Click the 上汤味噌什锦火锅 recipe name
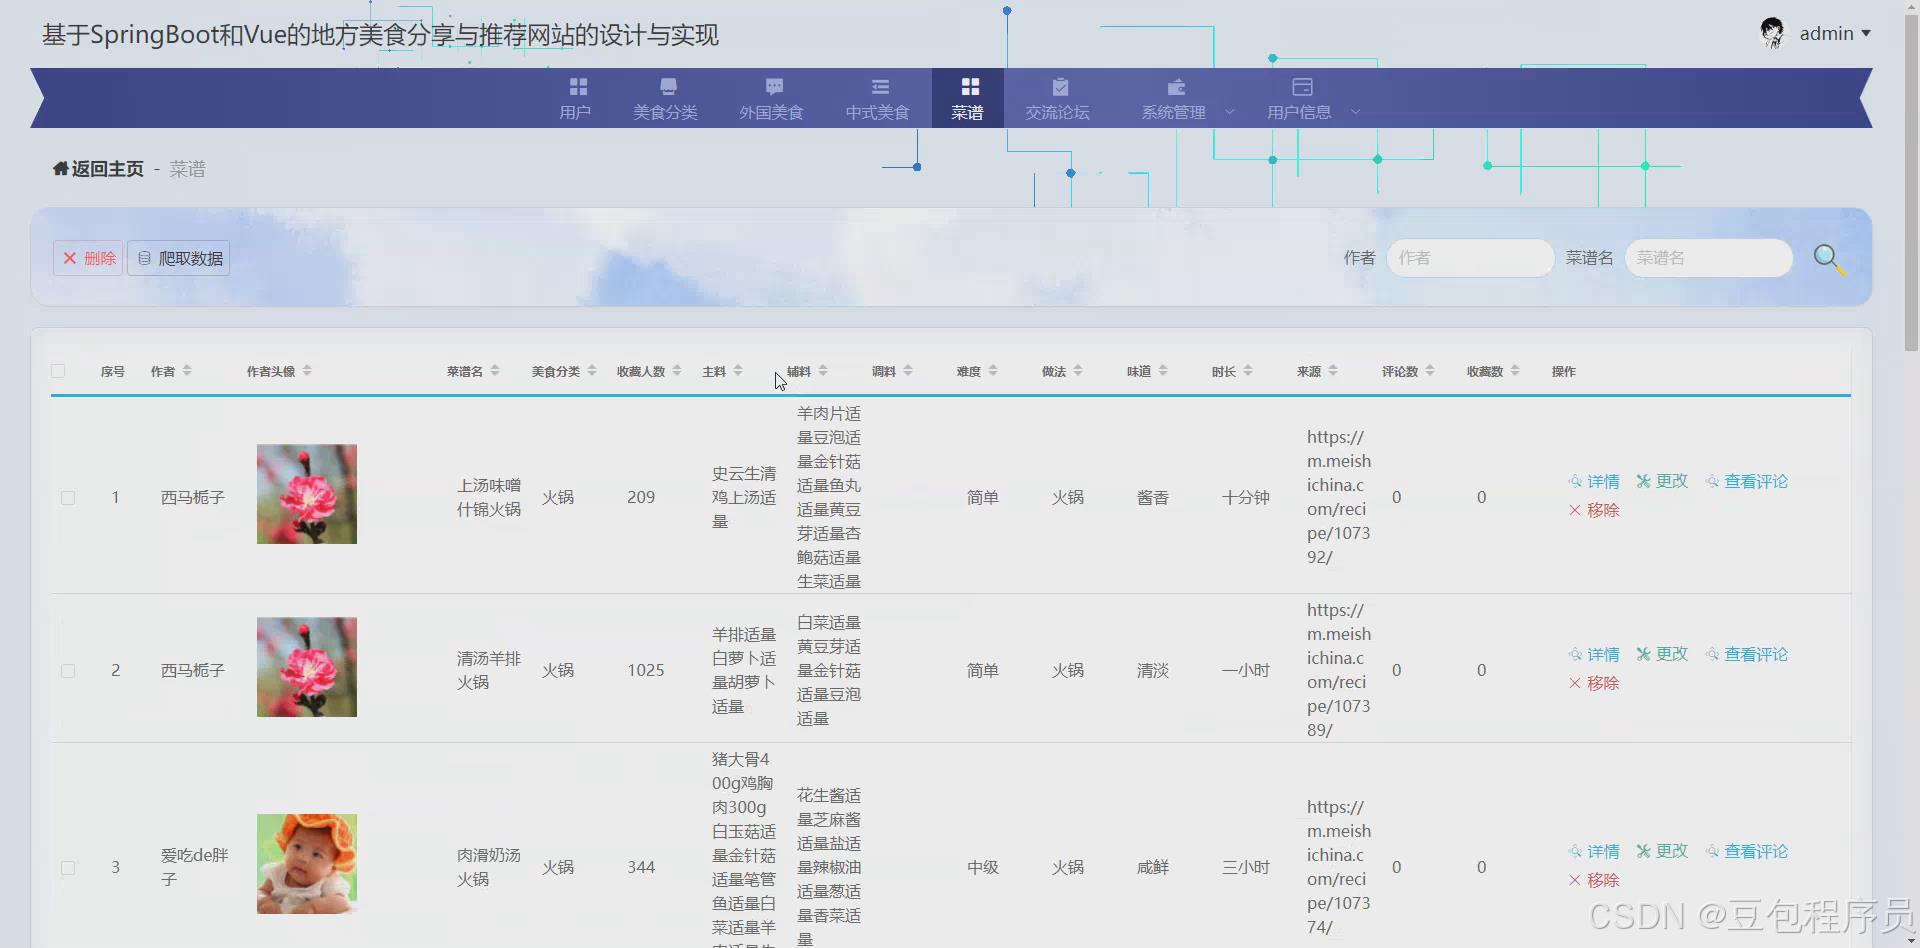 (x=489, y=498)
